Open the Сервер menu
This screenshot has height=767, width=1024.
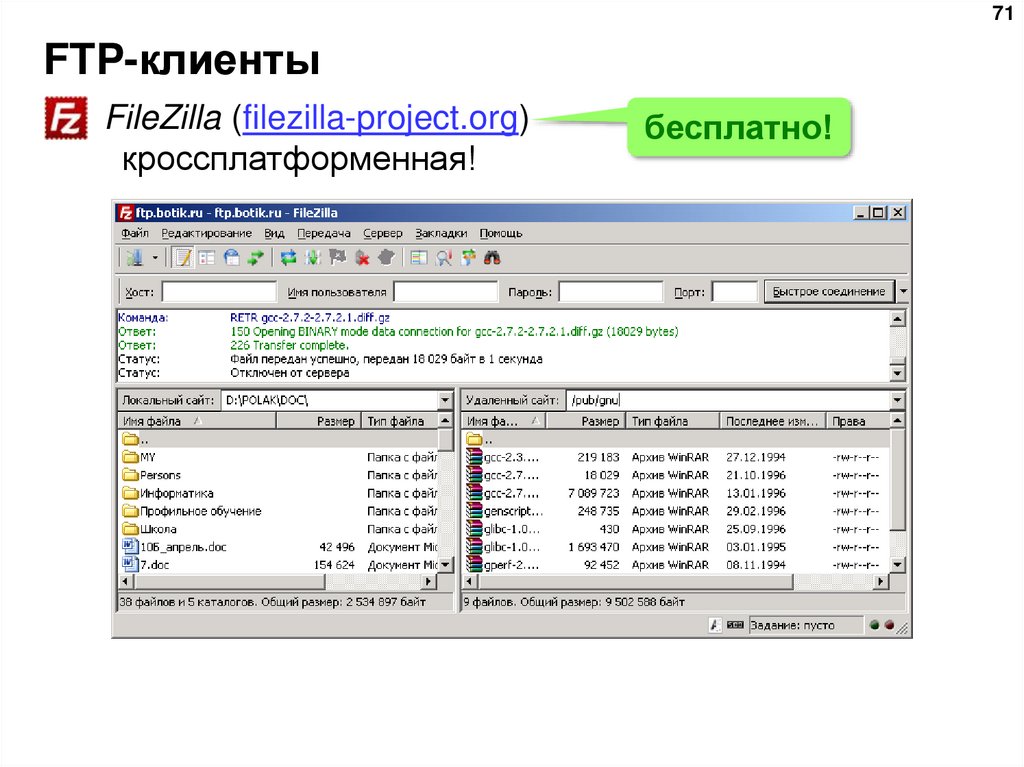click(383, 233)
